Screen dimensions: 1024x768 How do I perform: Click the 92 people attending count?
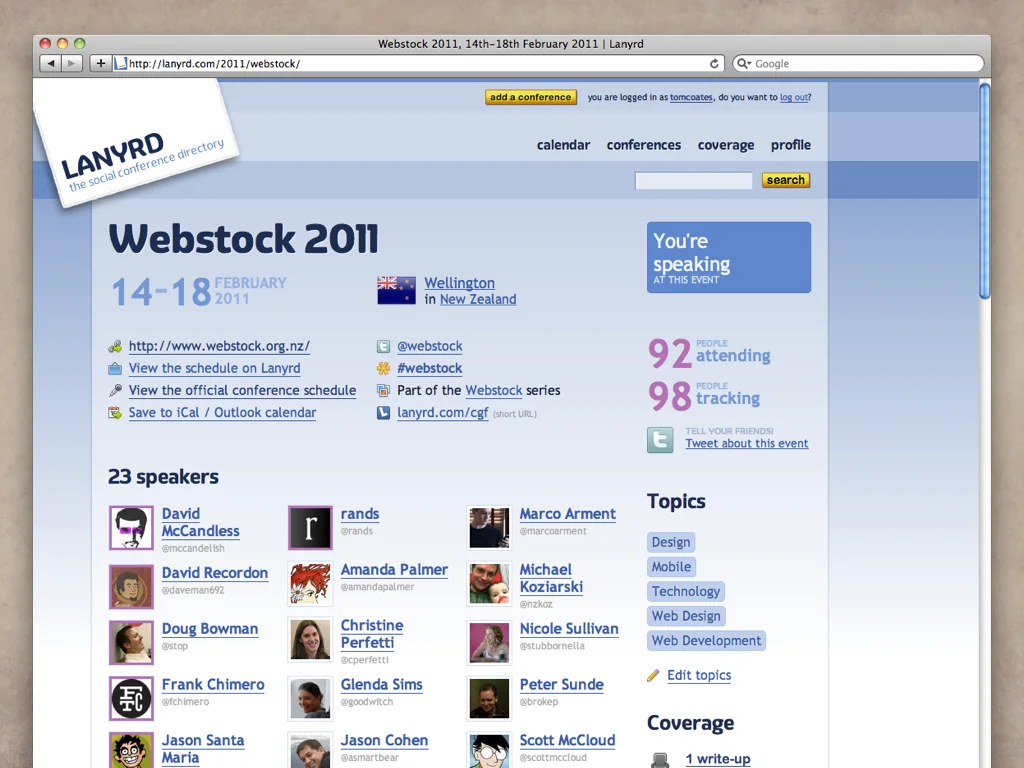pos(709,353)
